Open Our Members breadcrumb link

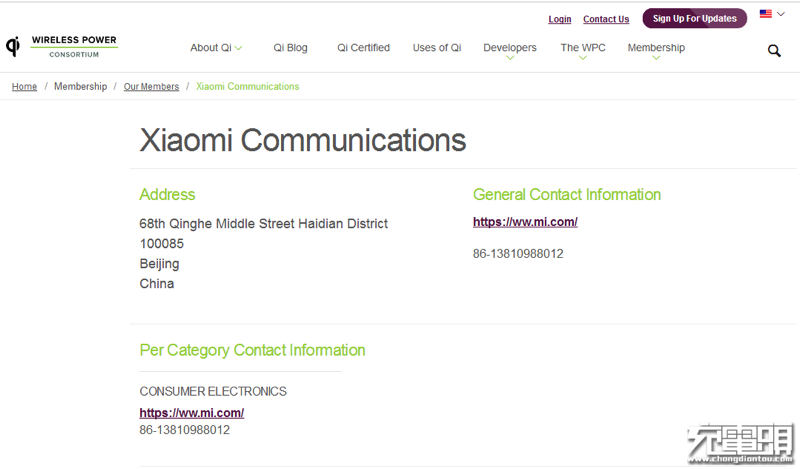point(152,86)
